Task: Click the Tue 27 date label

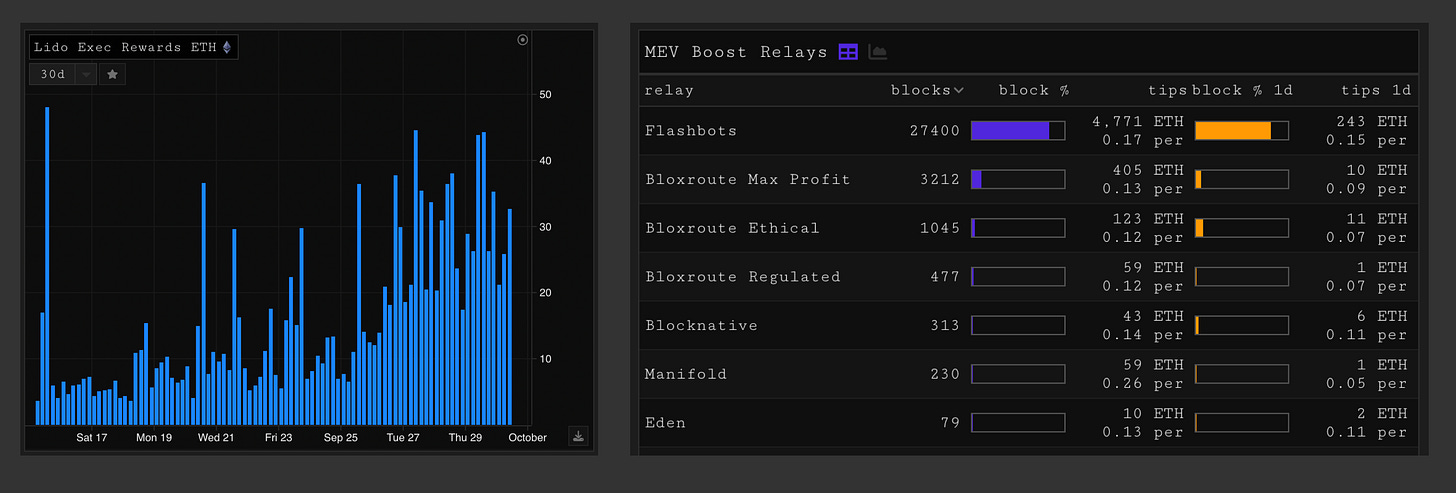Action: click(403, 438)
